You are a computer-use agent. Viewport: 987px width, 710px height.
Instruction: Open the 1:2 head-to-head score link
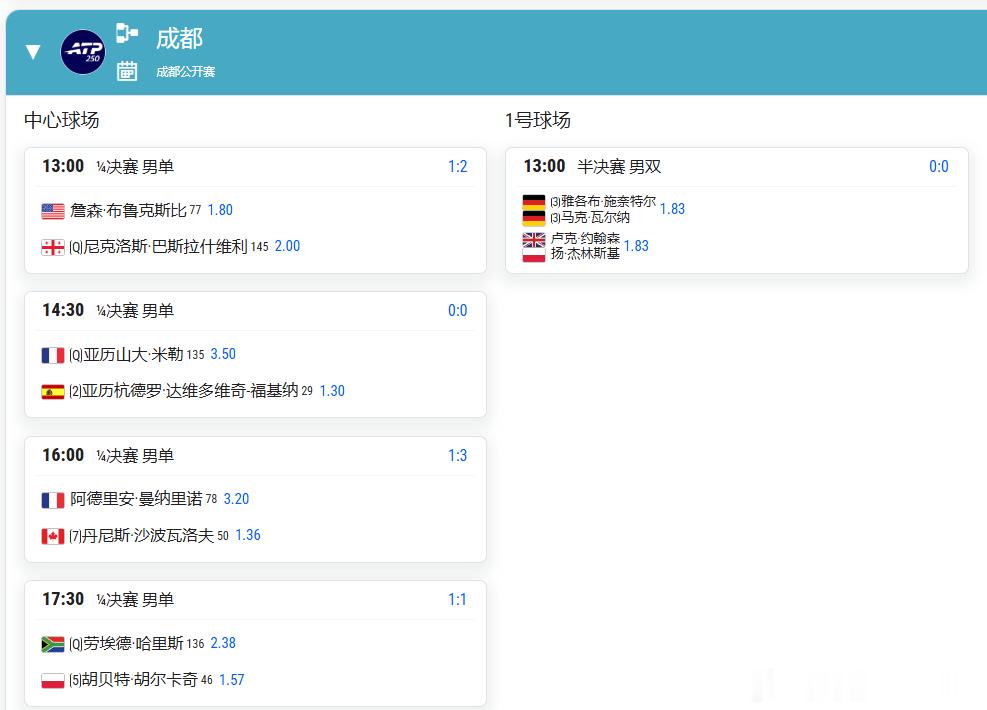click(458, 167)
